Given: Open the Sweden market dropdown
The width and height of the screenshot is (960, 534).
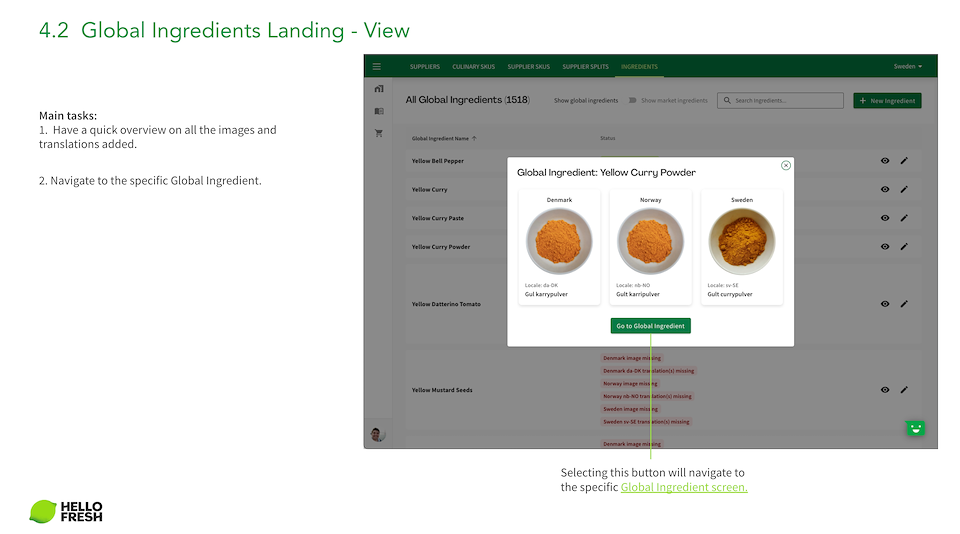Looking at the screenshot, I should click(x=908, y=67).
